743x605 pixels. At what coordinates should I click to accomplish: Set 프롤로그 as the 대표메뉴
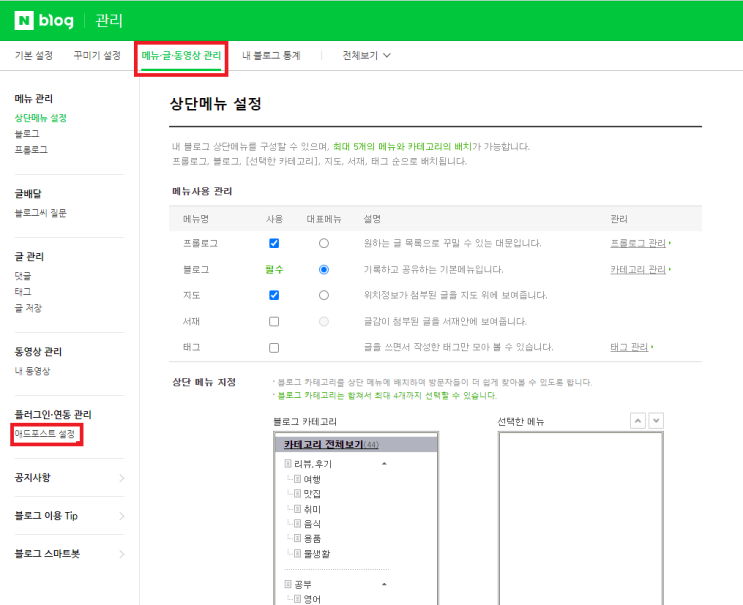coord(324,244)
